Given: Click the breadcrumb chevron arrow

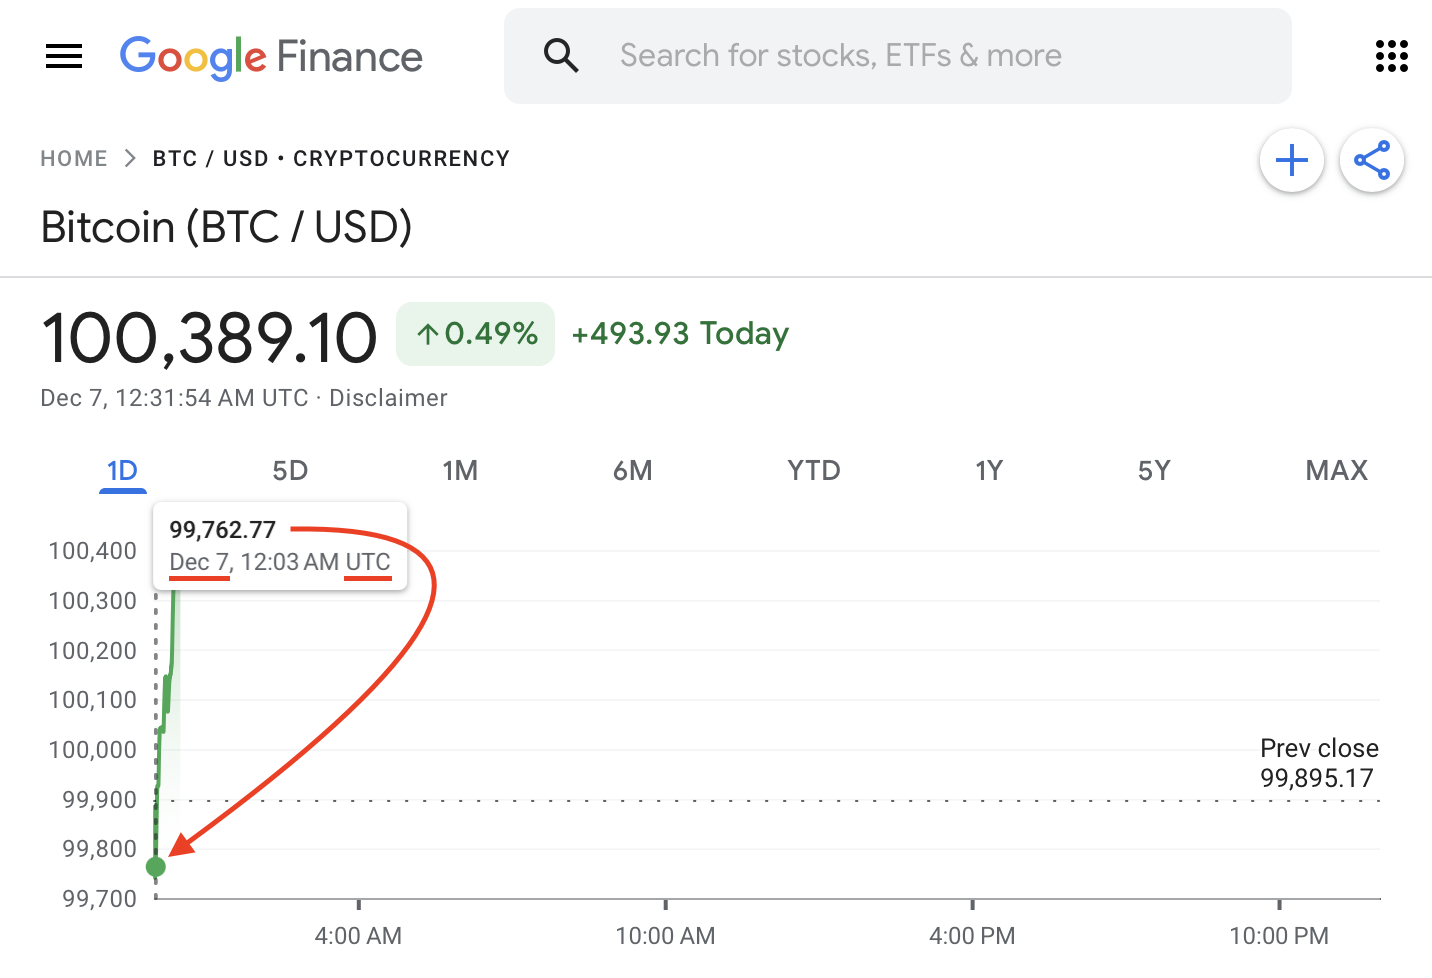Looking at the screenshot, I should point(130,159).
